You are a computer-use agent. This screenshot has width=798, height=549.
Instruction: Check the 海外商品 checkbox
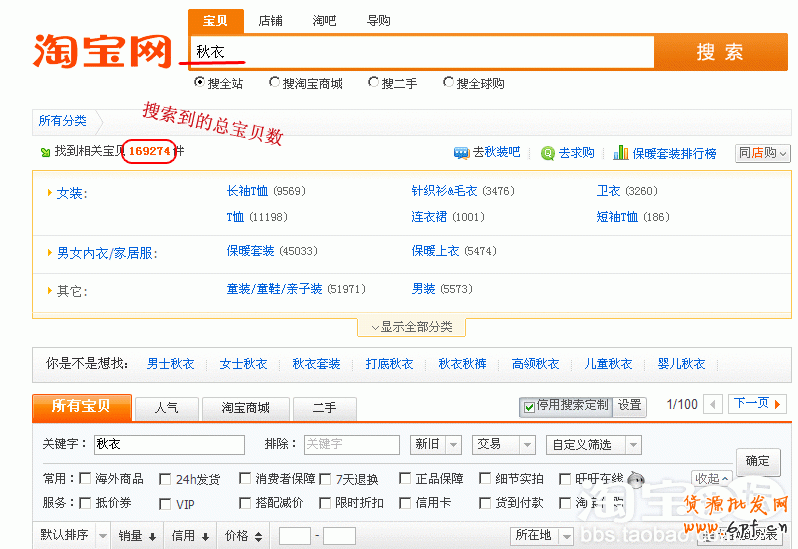85,479
